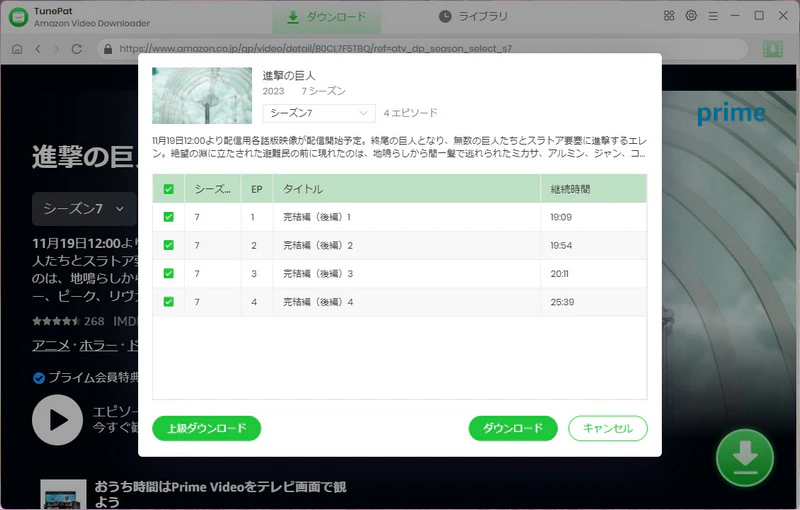Select title 完结編（後編）1
Image resolution: width=800 pixels, height=510 pixels.
tap(317, 217)
